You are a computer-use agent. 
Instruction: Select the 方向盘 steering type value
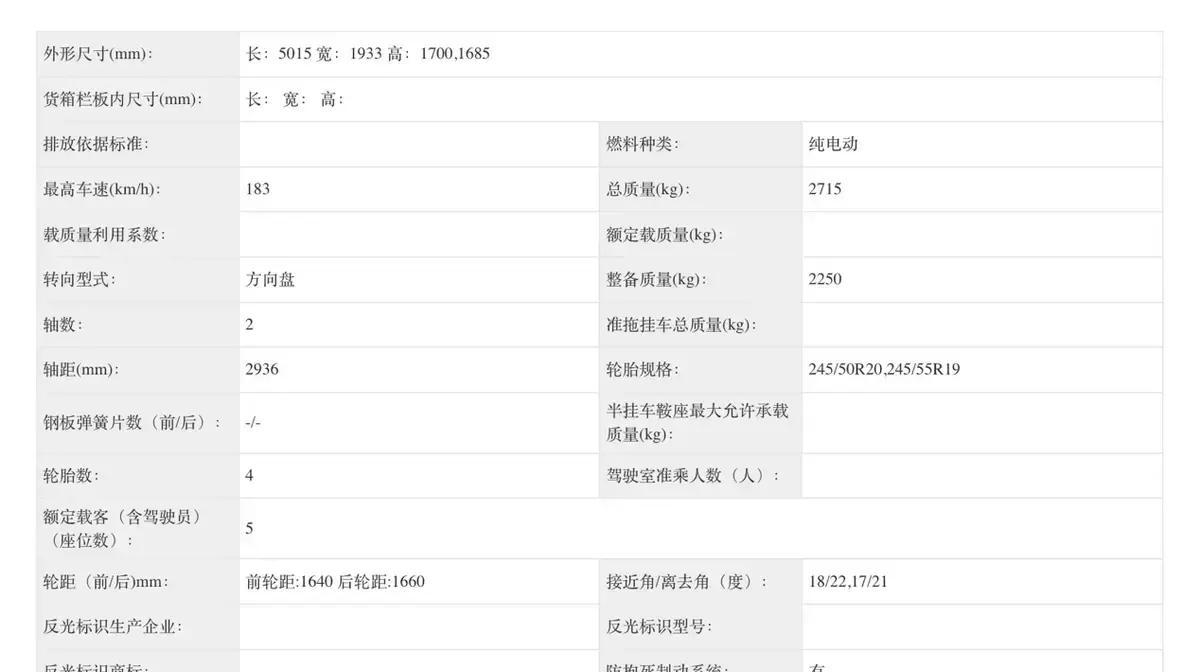tap(269, 277)
